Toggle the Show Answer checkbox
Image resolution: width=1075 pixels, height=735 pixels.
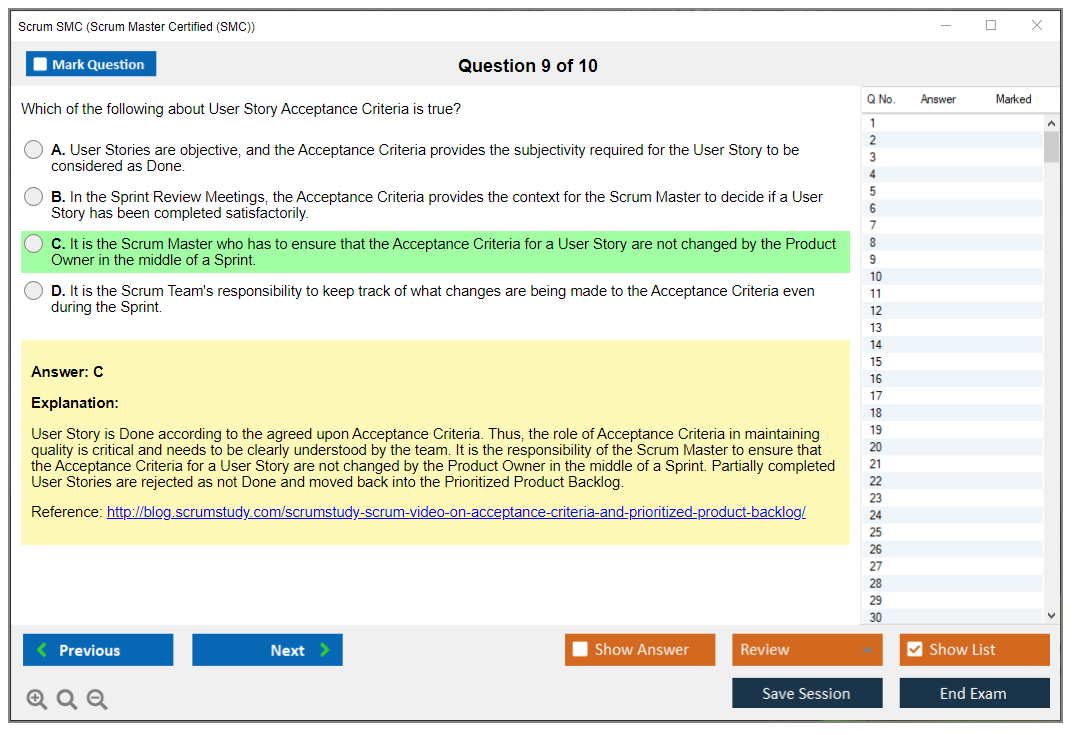[581, 650]
